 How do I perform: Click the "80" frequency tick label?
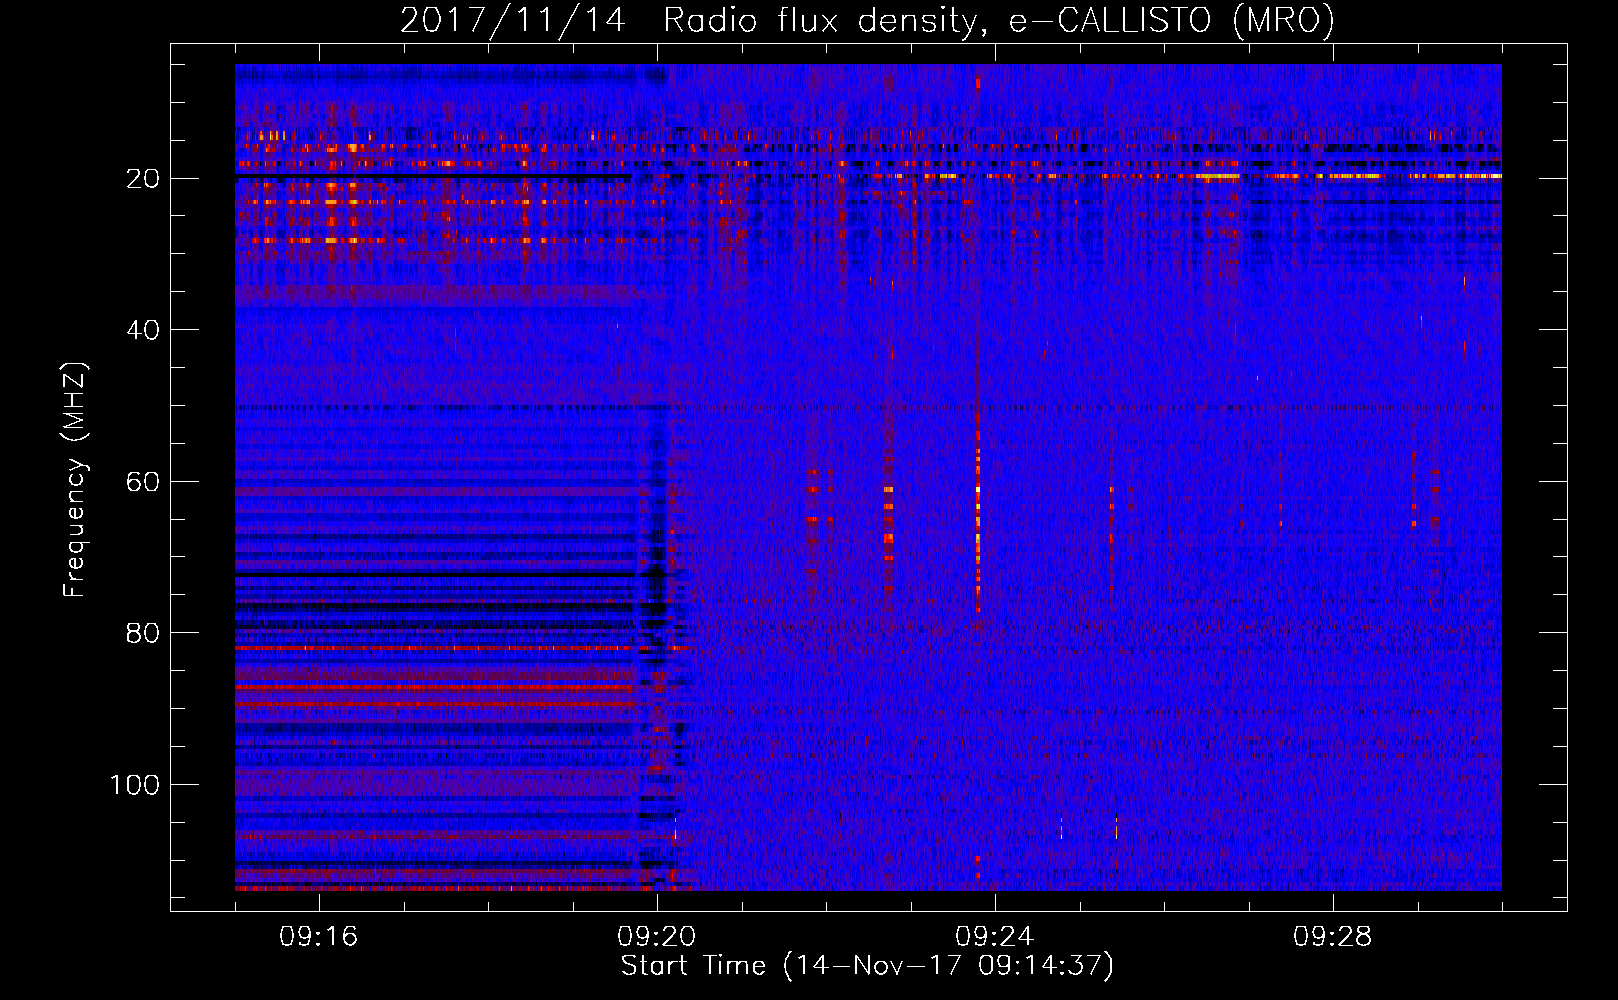pyautogui.click(x=143, y=634)
